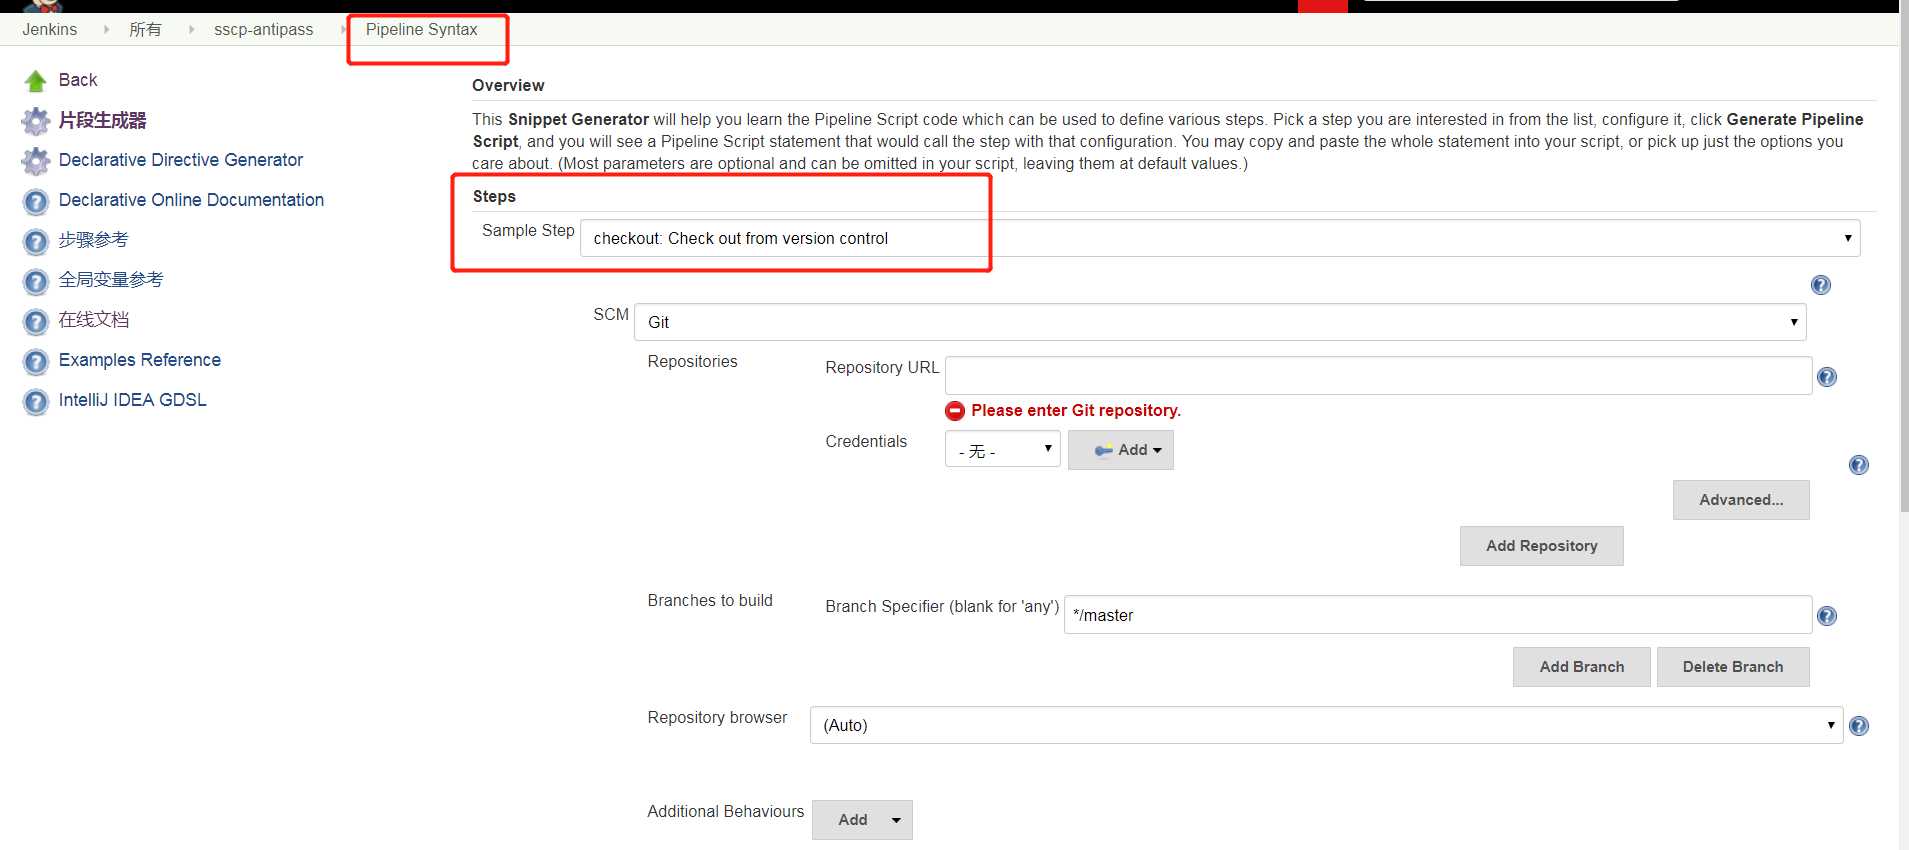Click the Add Branch button

(1581, 667)
